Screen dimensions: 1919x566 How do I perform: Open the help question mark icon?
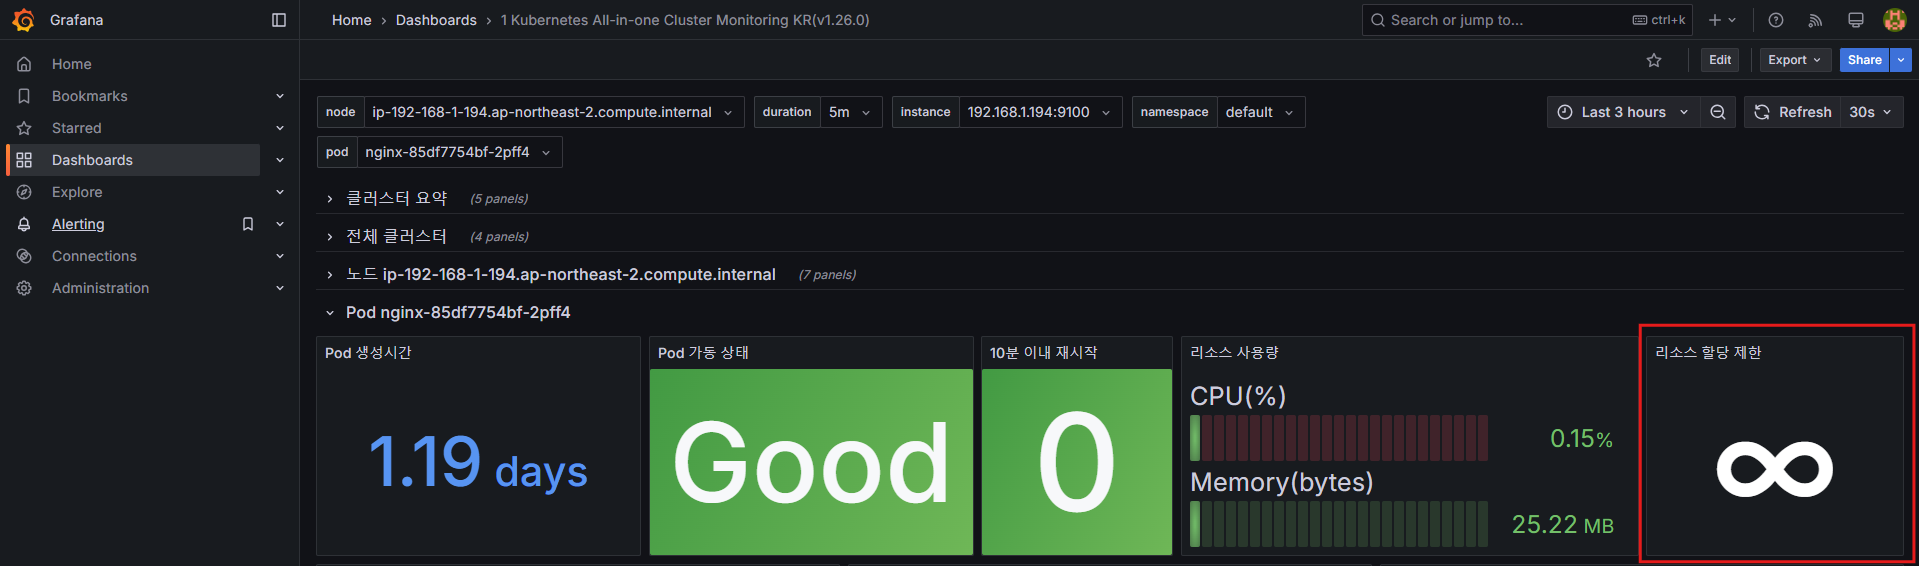[1776, 20]
